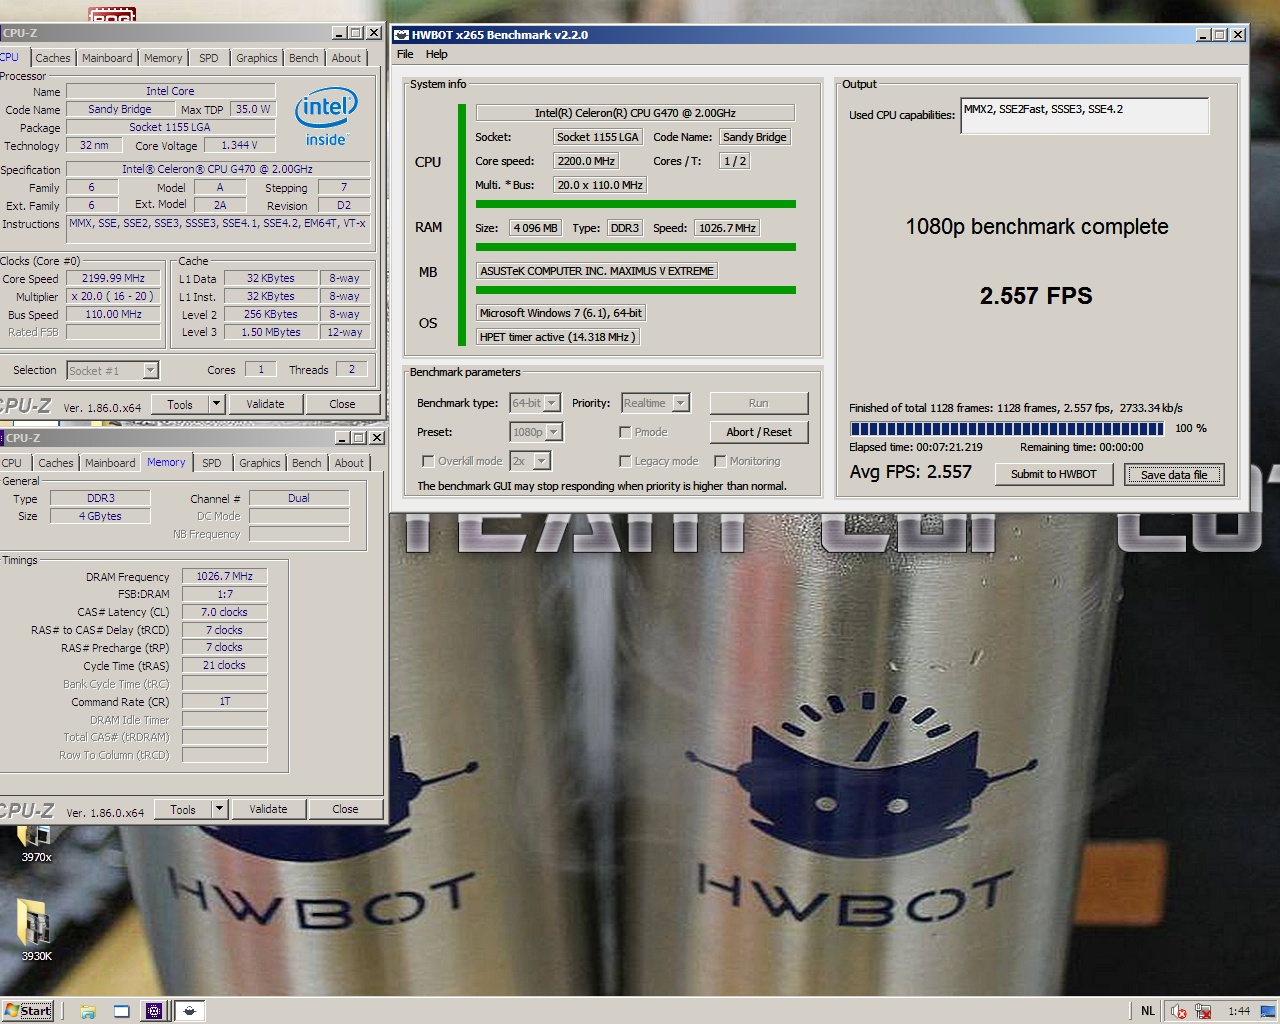Screen dimensions: 1280x1024
Task: Switch to SPD tab in lower CPU-Z
Action: (212, 463)
